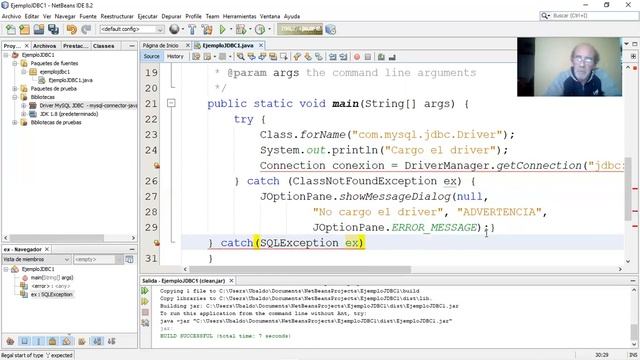Image resolution: width=640 pixels, height=360 pixels.
Task: Expand the Driver MySQL JDBC library node
Action: pyautogui.click(x=24, y=105)
